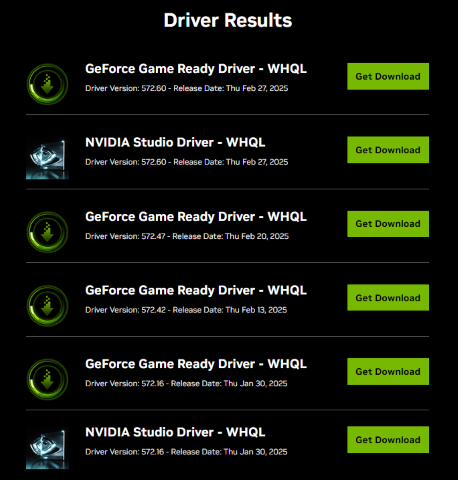Get Download for Game Ready Driver 572.47

coord(388,224)
